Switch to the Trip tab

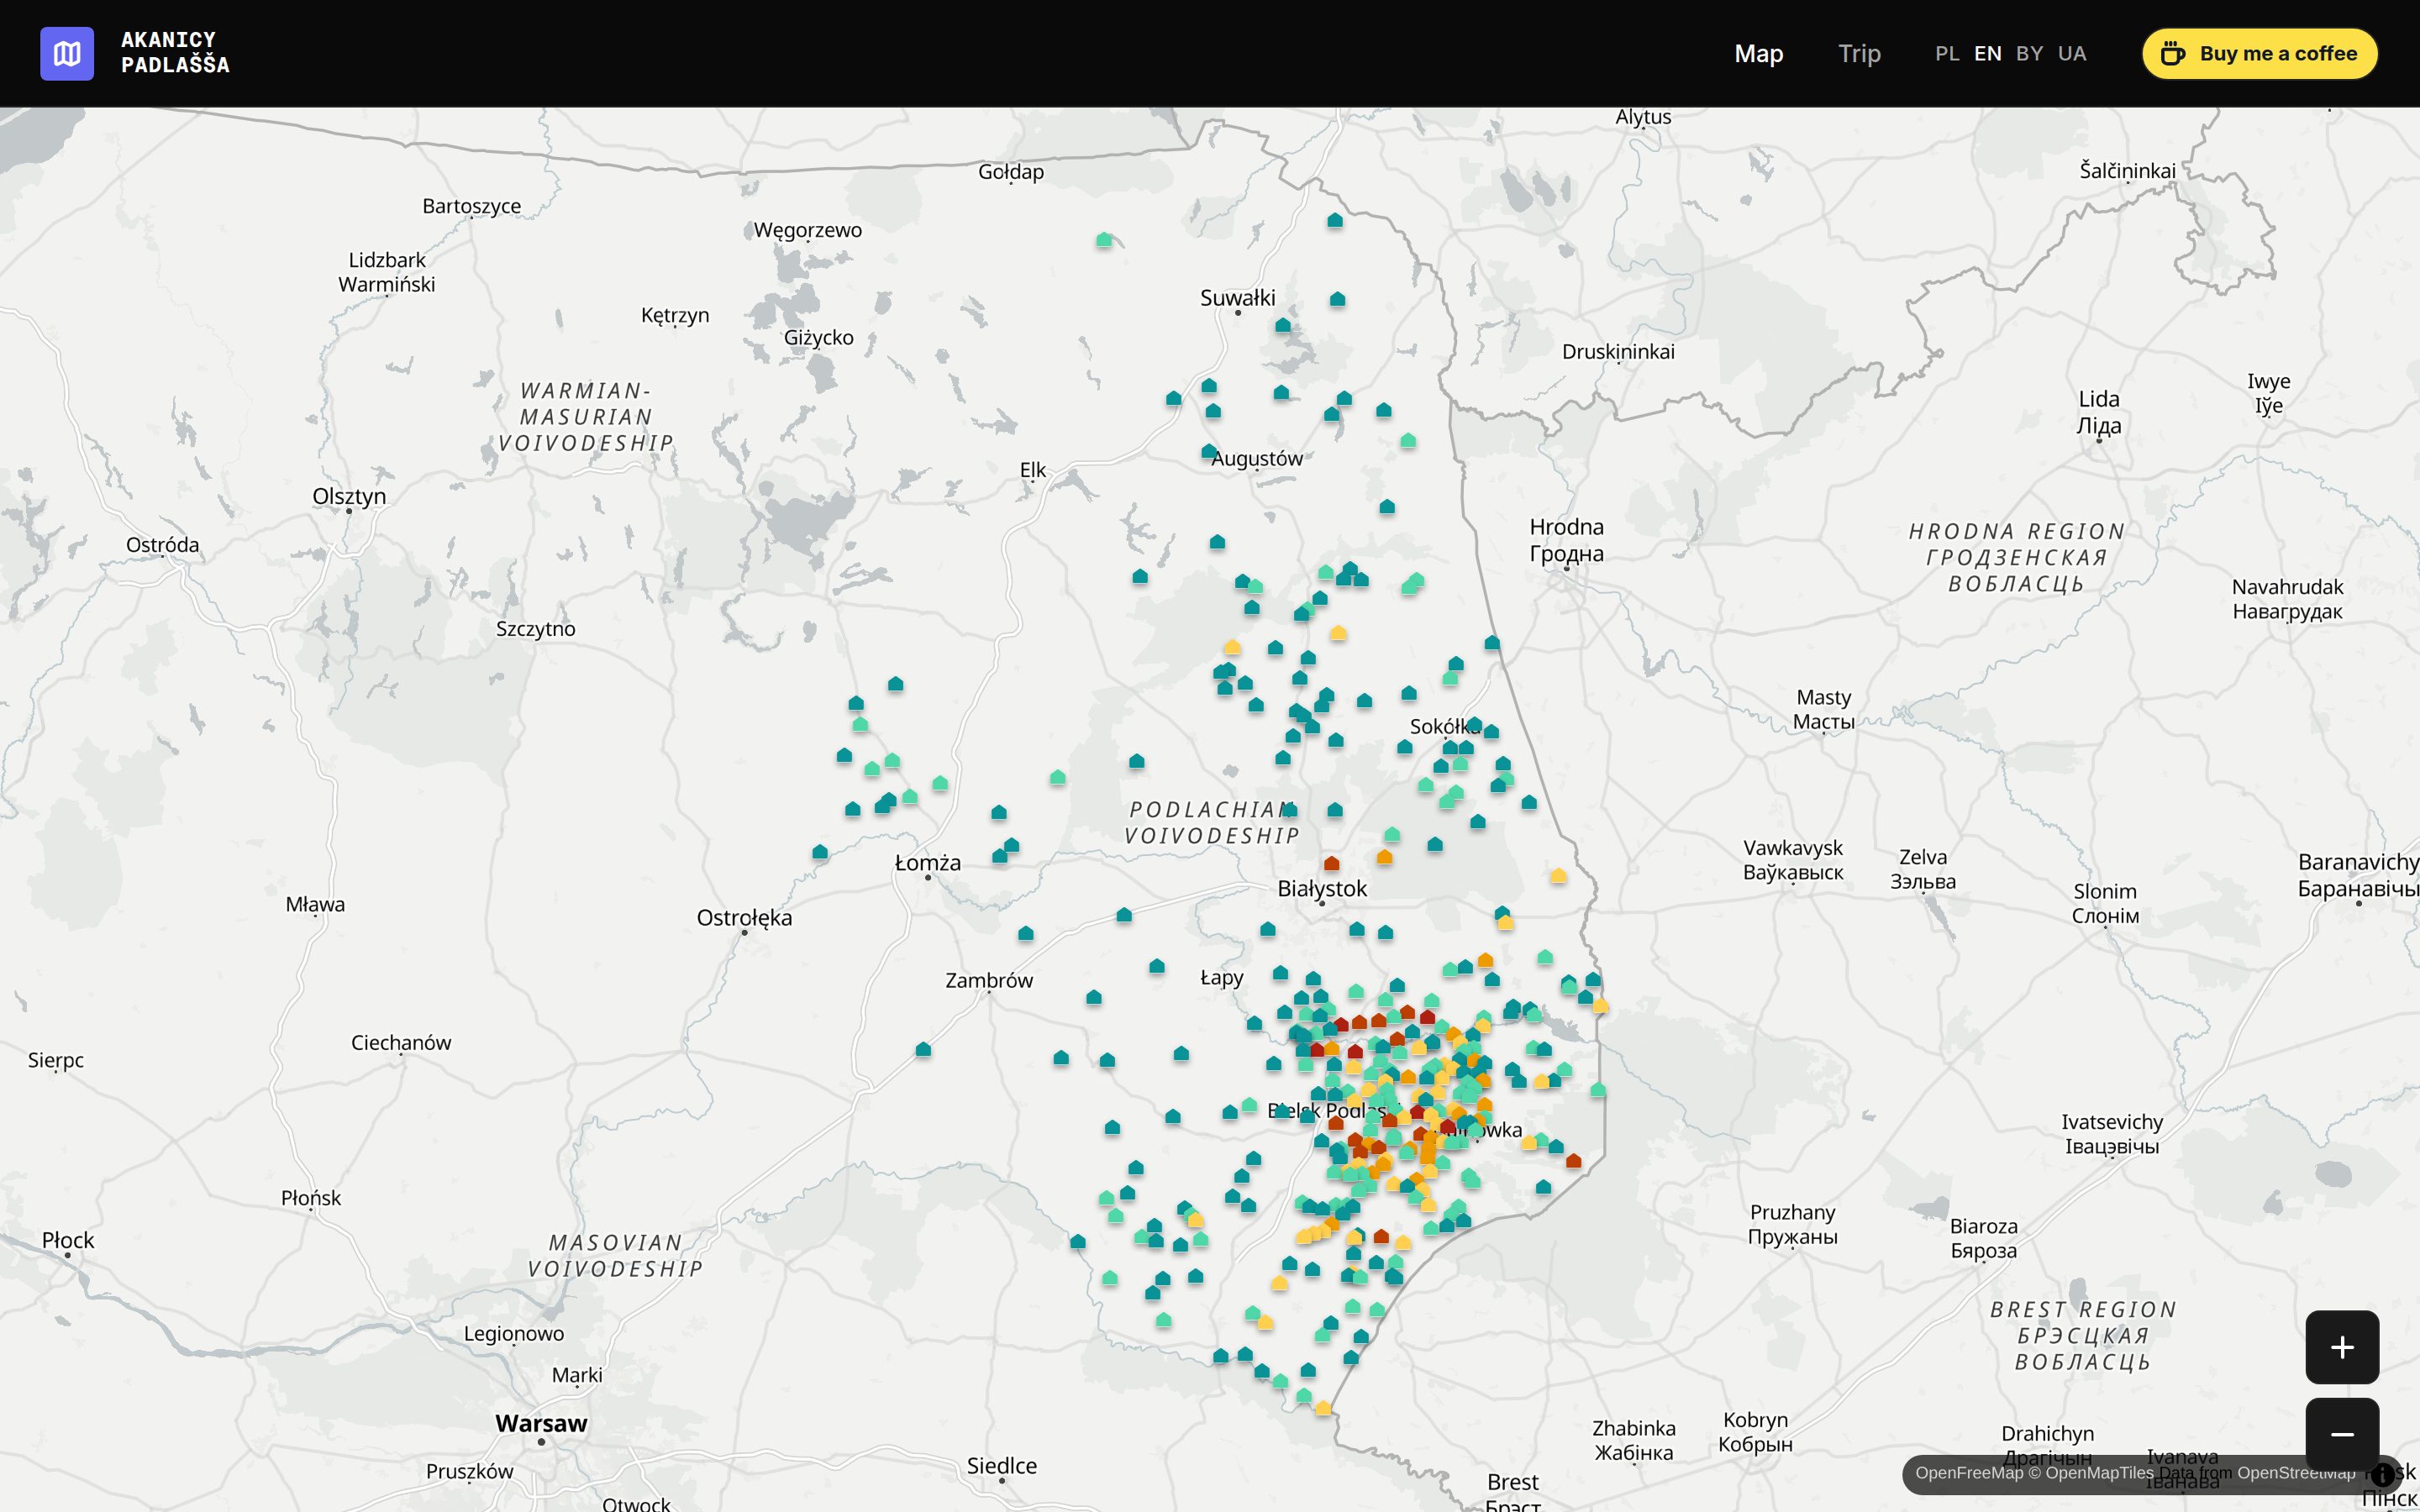click(1859, 53)
